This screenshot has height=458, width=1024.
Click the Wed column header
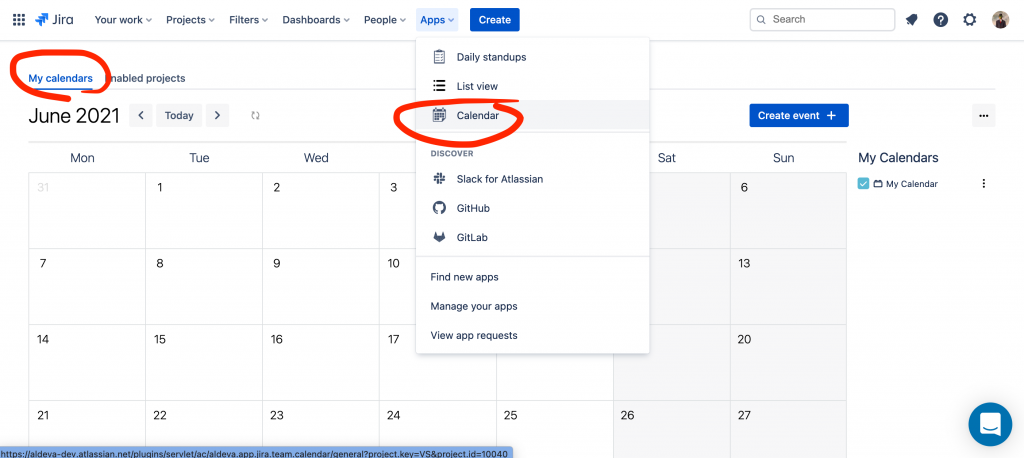coord(316,157)
